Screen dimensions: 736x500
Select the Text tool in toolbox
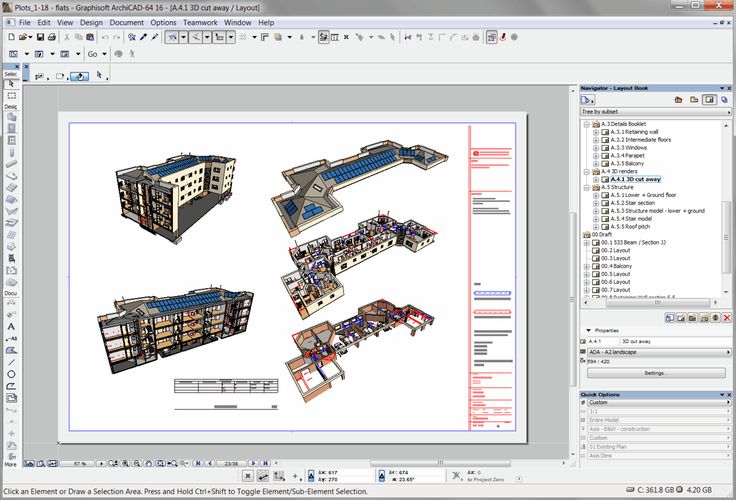[11, 327]
